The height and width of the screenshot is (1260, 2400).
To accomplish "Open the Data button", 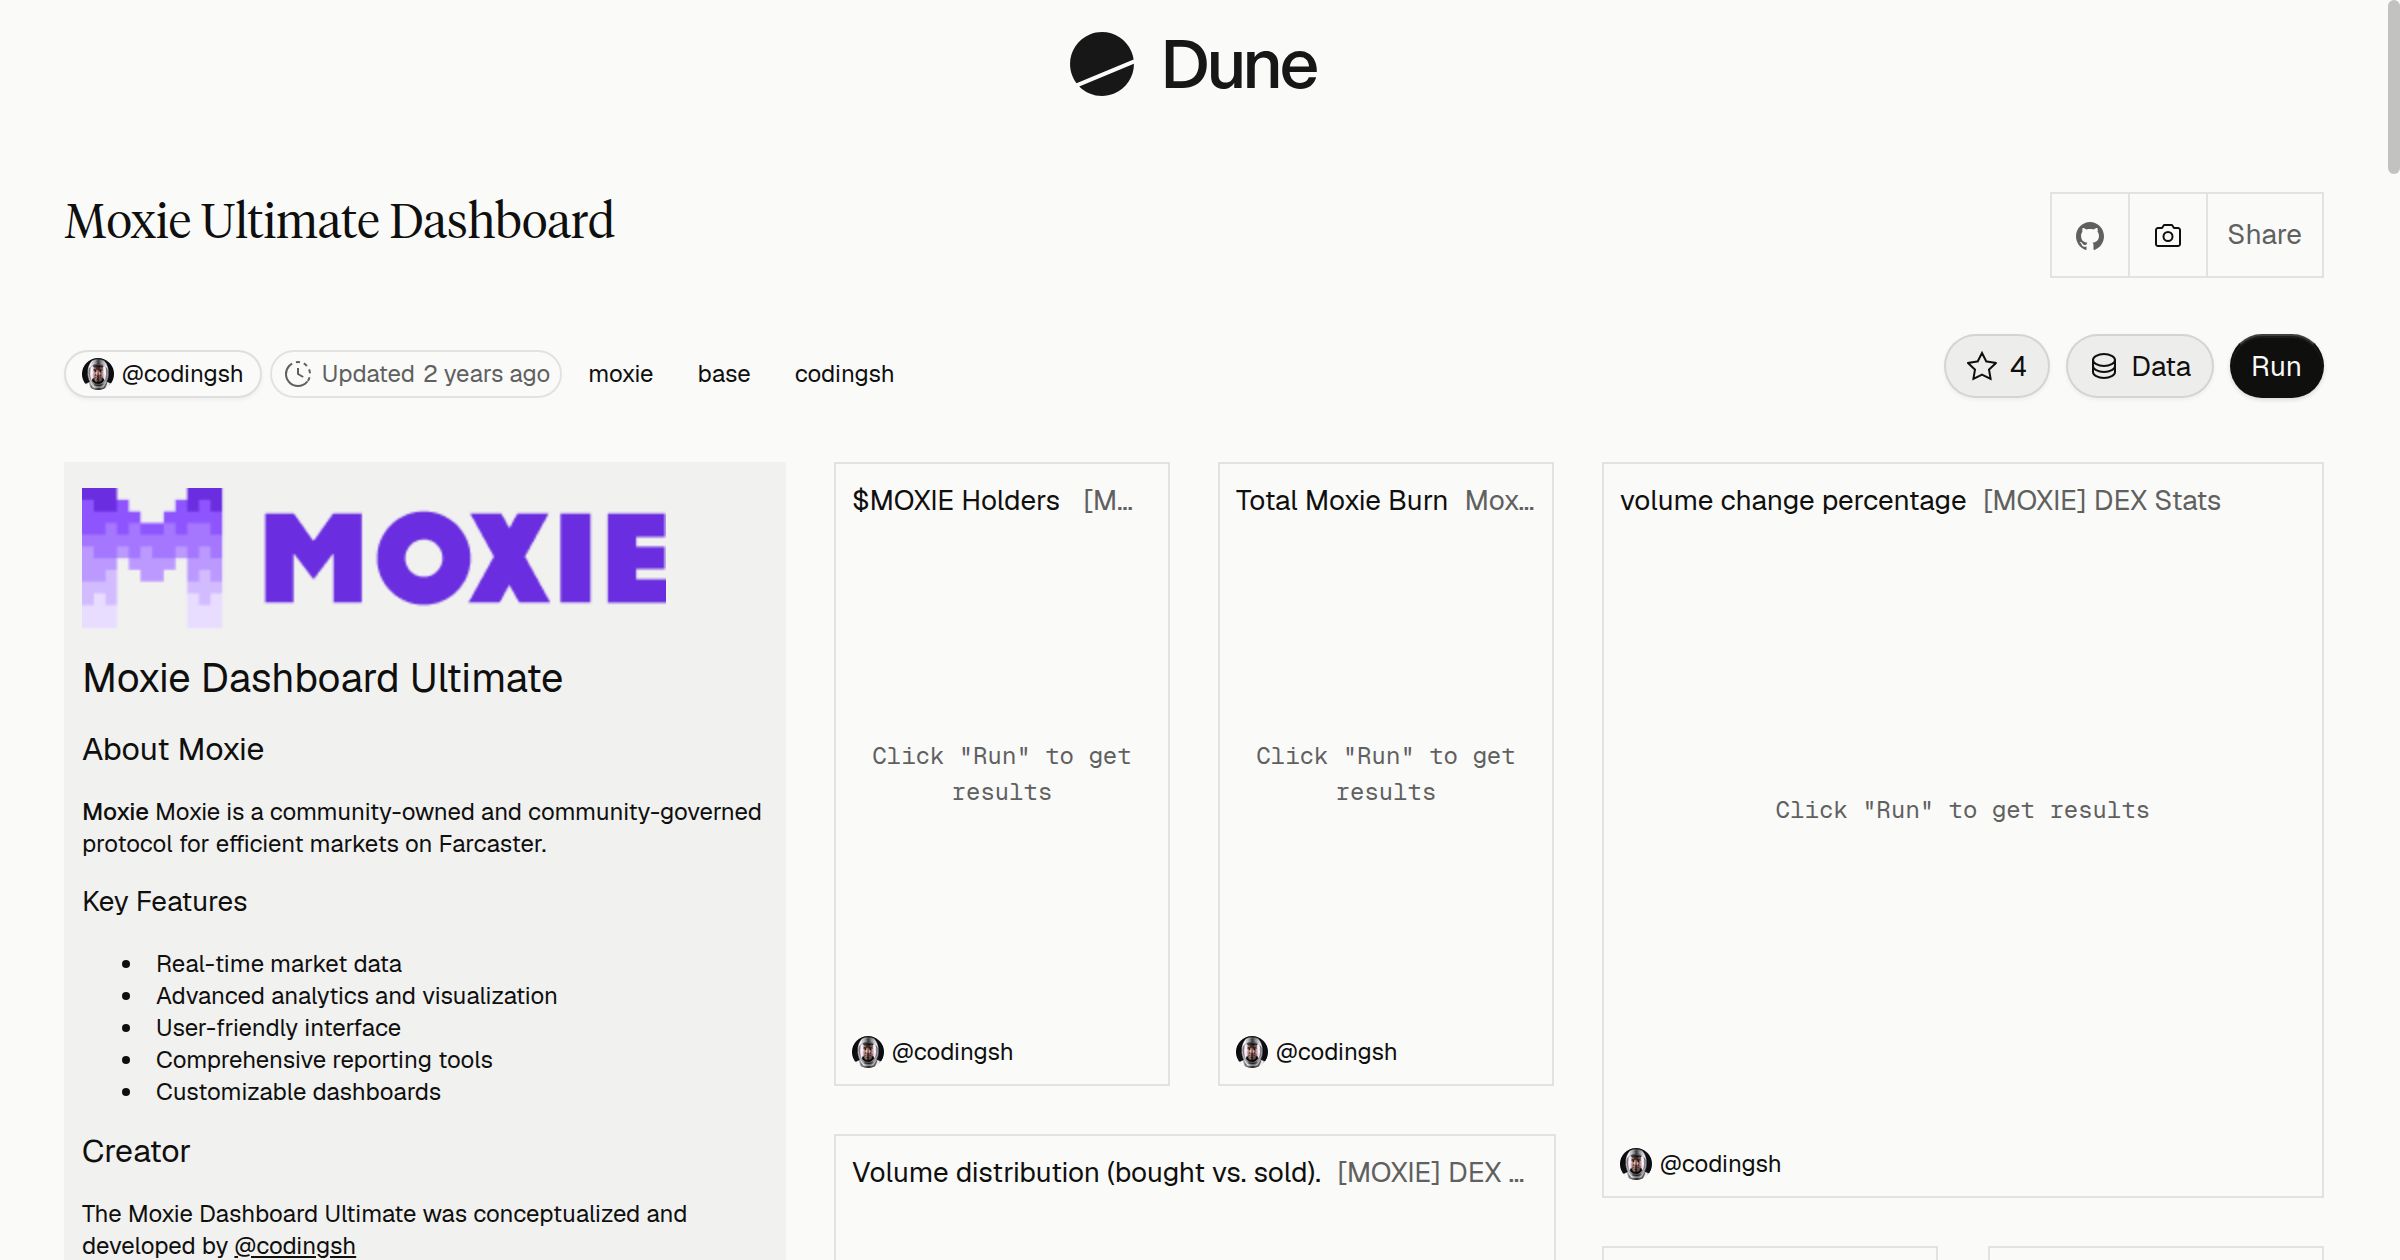I will pyautogui.click(x=2140, y=366).
